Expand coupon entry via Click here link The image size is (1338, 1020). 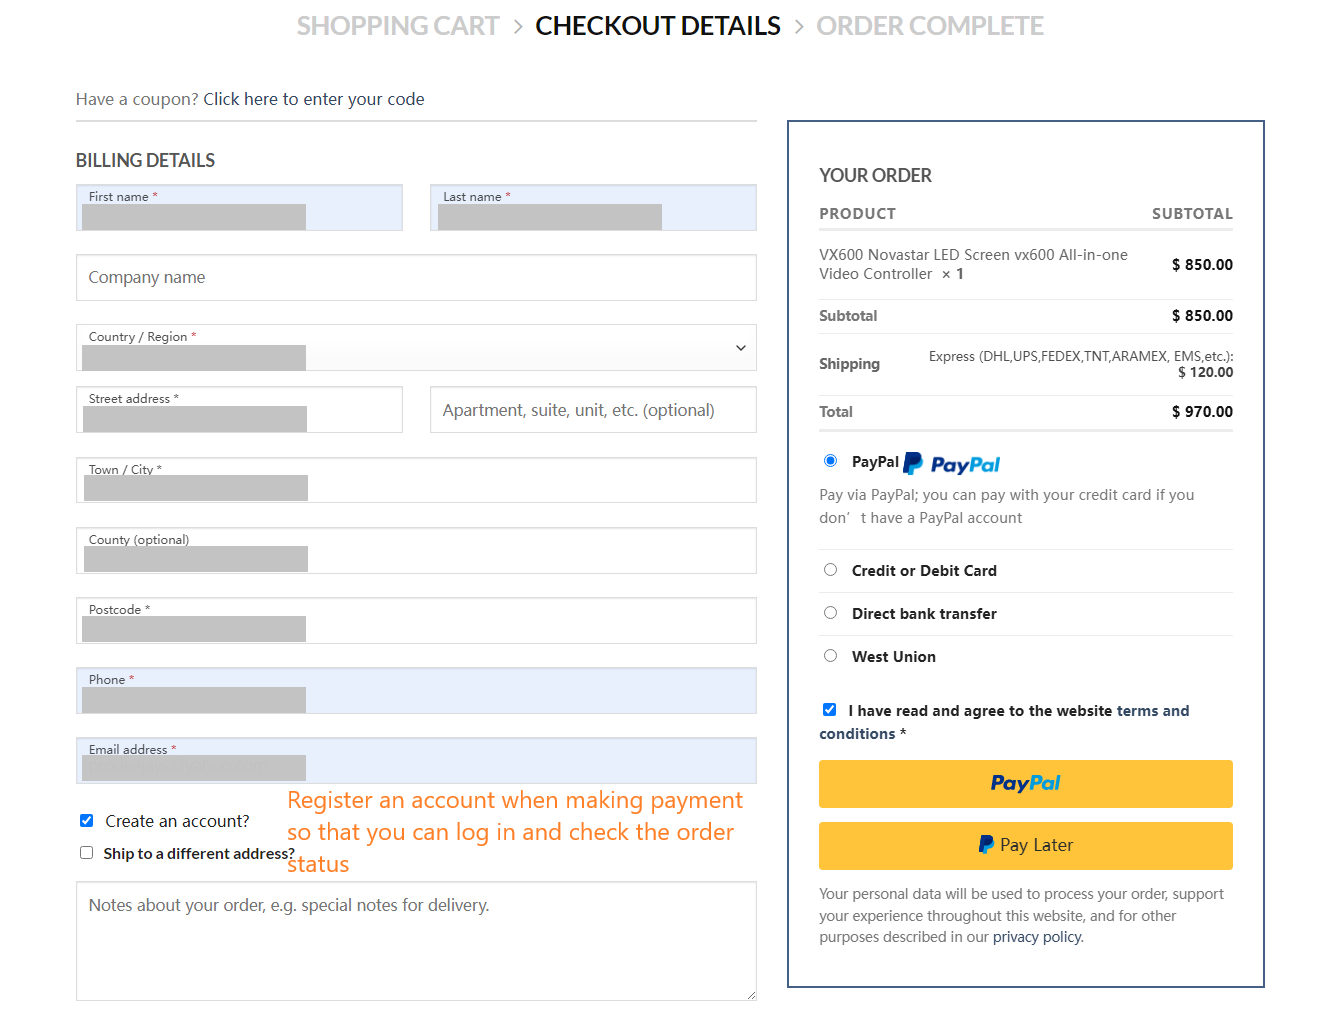pos(313,99)
